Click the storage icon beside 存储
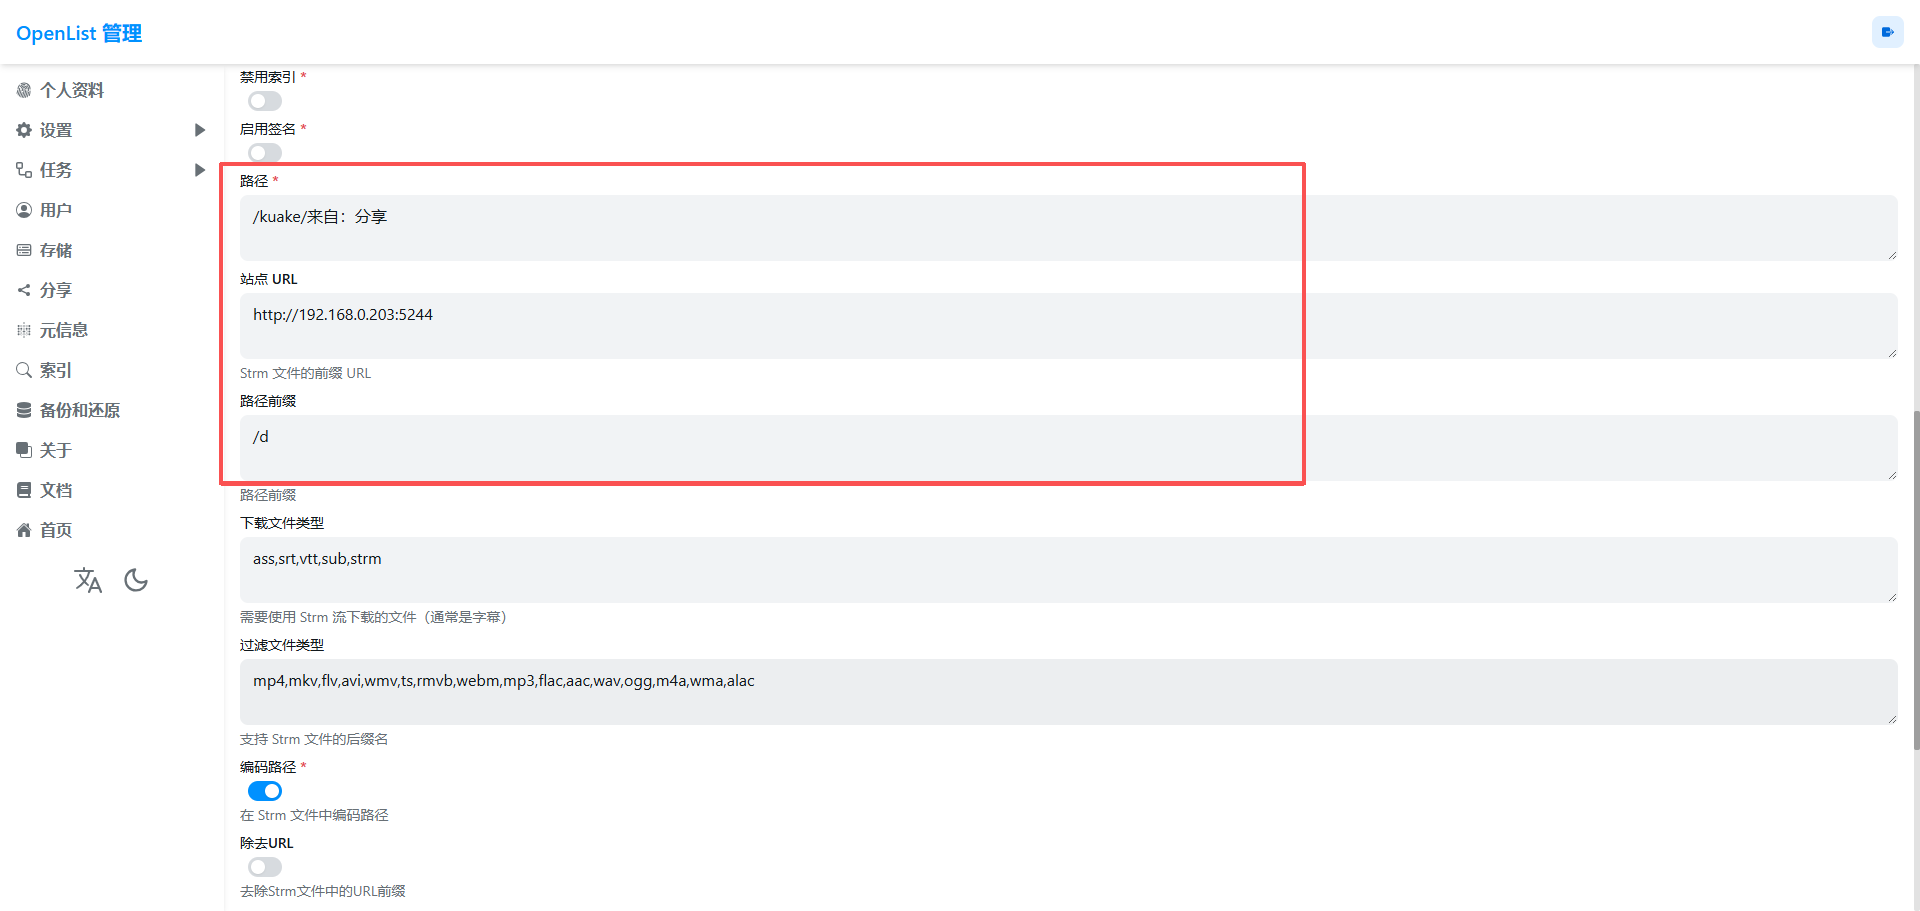The width and height of the screenshot is (1920, 911). pyautogui.click(x=24, y=250)
